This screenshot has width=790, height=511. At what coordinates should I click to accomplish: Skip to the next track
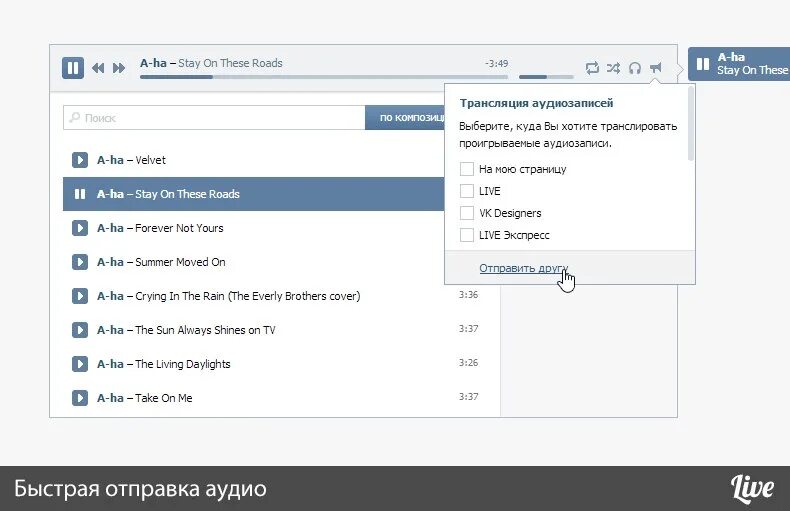(119, 68)
